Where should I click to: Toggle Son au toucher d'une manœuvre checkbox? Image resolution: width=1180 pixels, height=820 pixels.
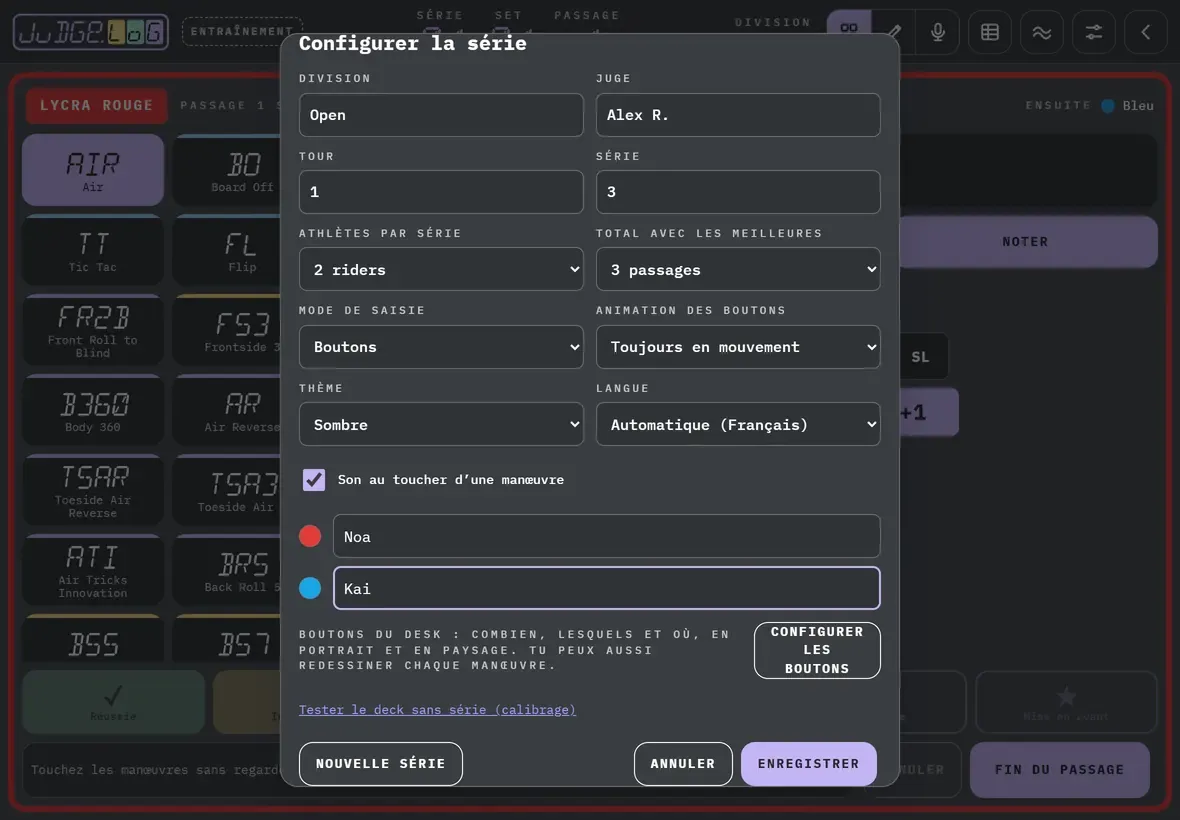pos(314,480)
